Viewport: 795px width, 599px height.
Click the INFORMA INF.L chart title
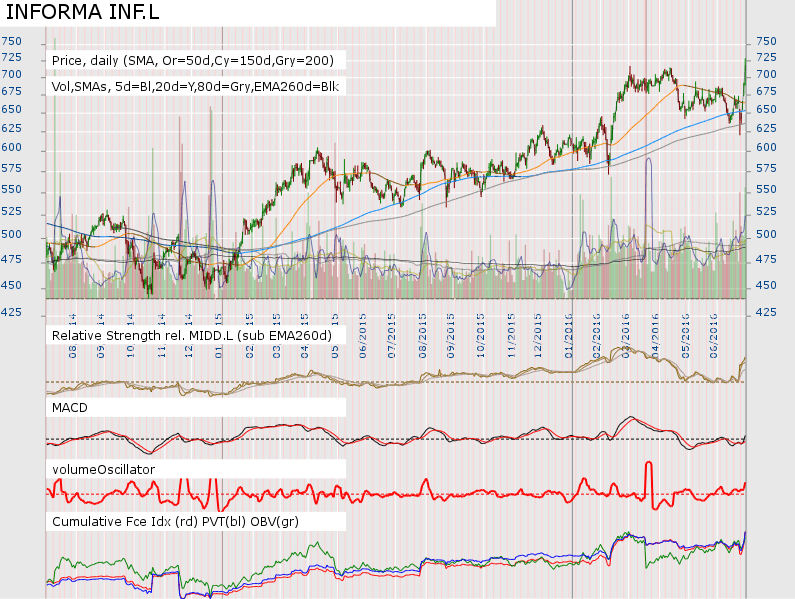69,13
